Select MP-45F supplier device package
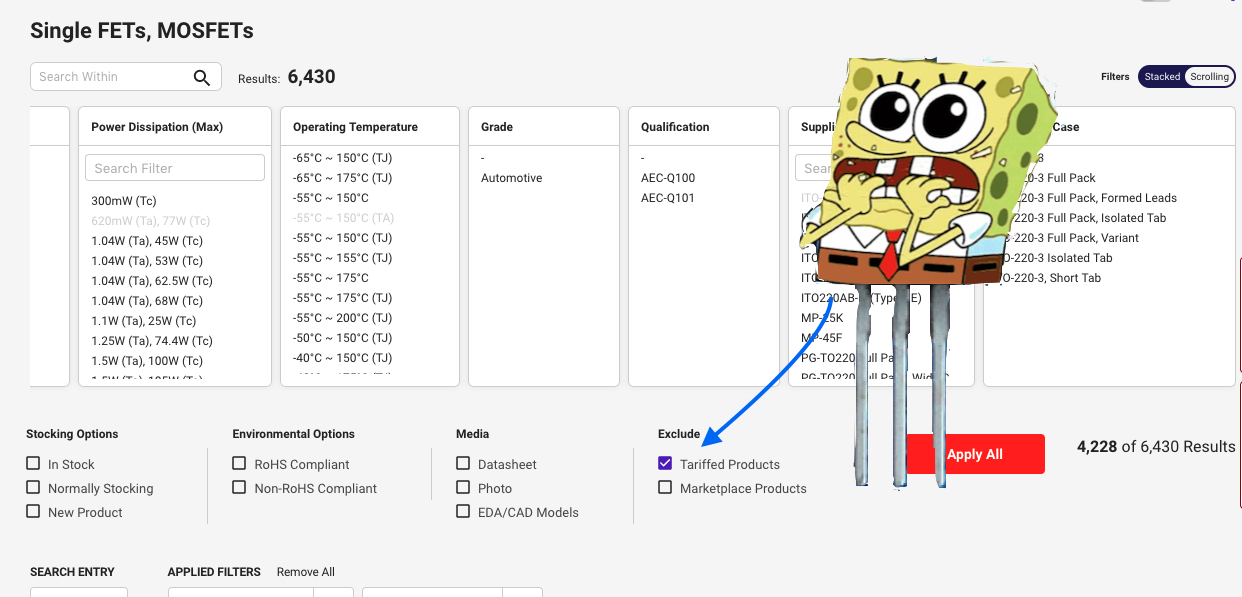 pyautogui.click(x=822, y=338)
